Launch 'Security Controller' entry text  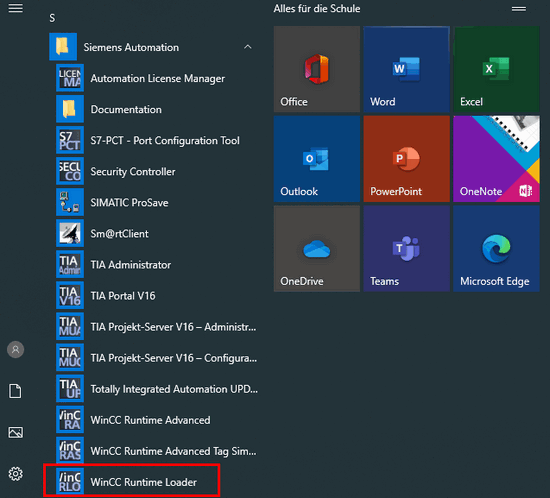(133, 171)
